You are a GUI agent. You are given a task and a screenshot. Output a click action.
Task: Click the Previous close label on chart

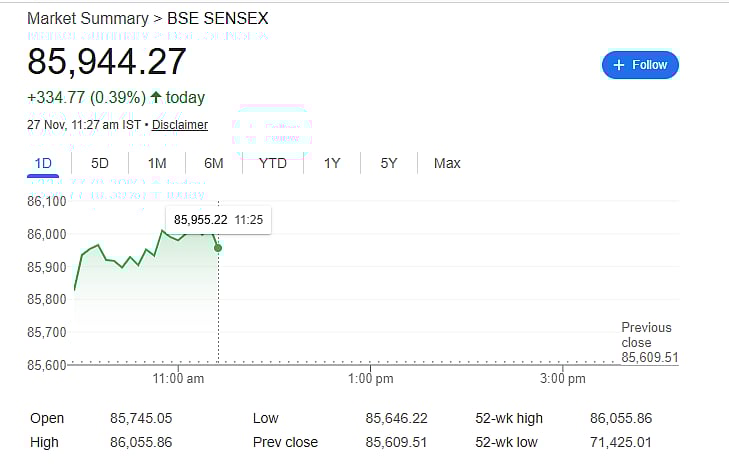coord(647,334)
